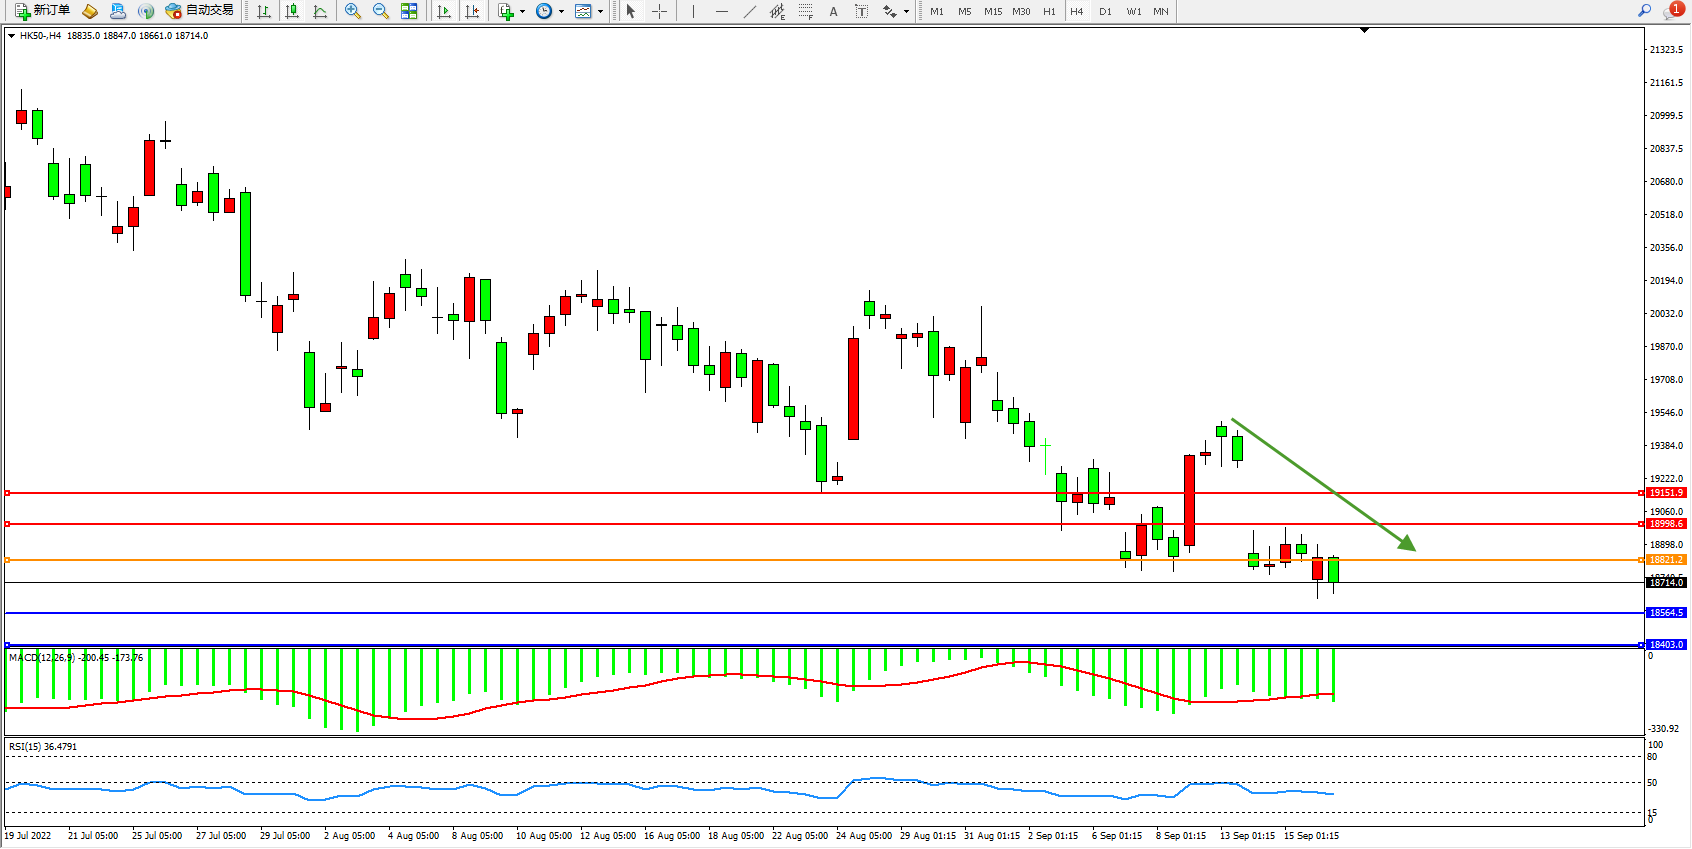Pick the Fibonacci retracement tool
This screenshot has width=1692, height=849.
(806, 11)
